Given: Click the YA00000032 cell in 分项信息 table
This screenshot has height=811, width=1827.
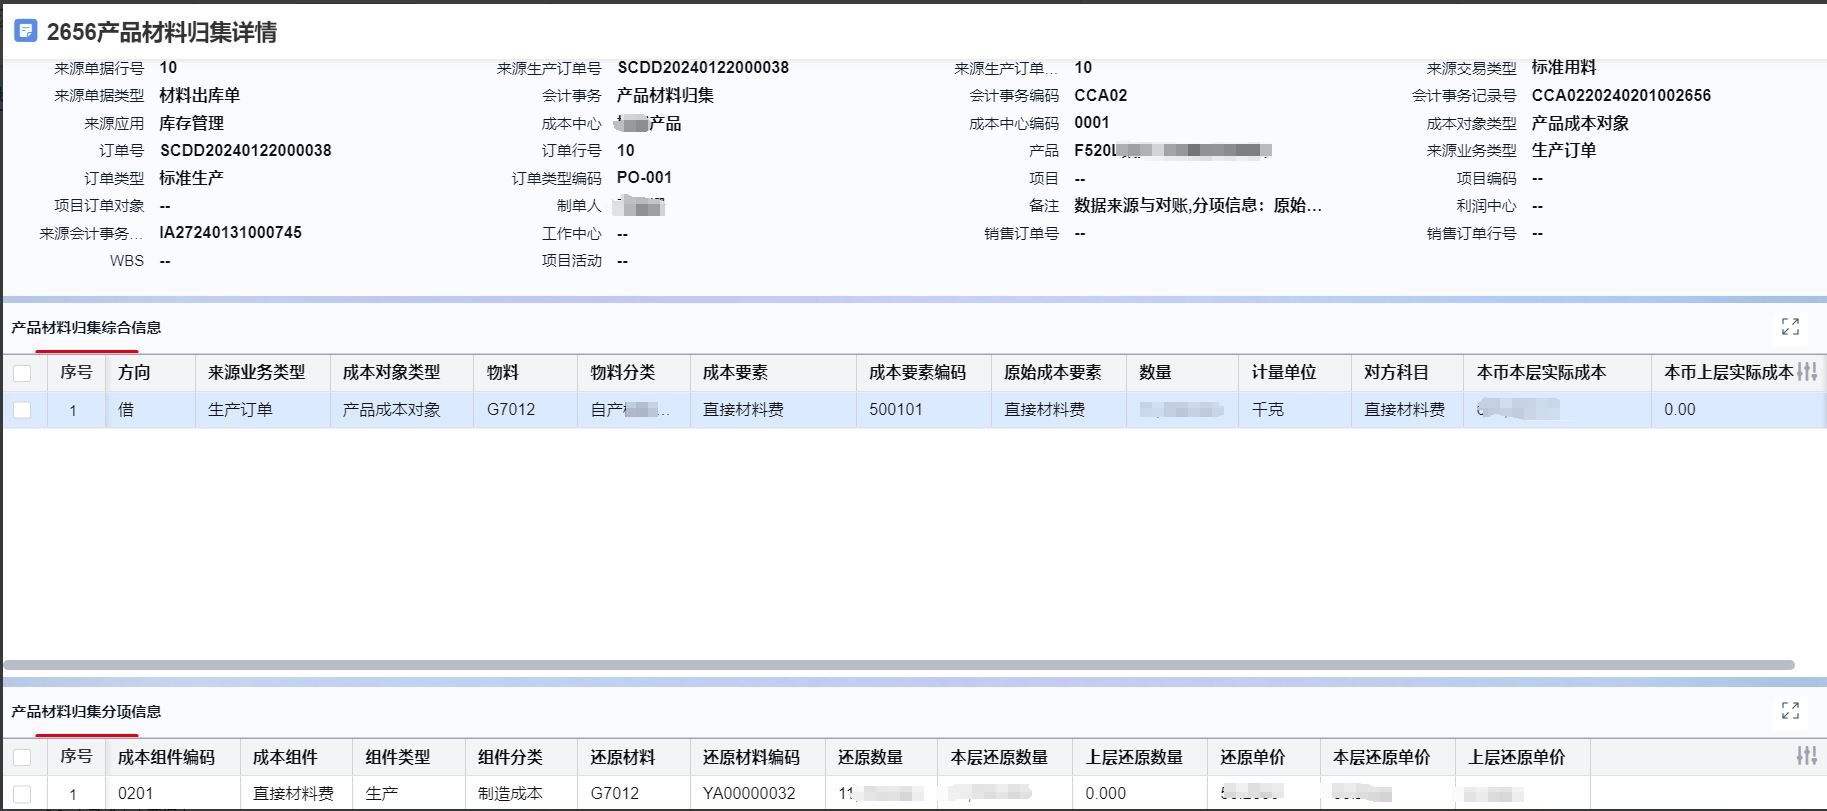Looking at the screenshot, I should click(749, 794).
